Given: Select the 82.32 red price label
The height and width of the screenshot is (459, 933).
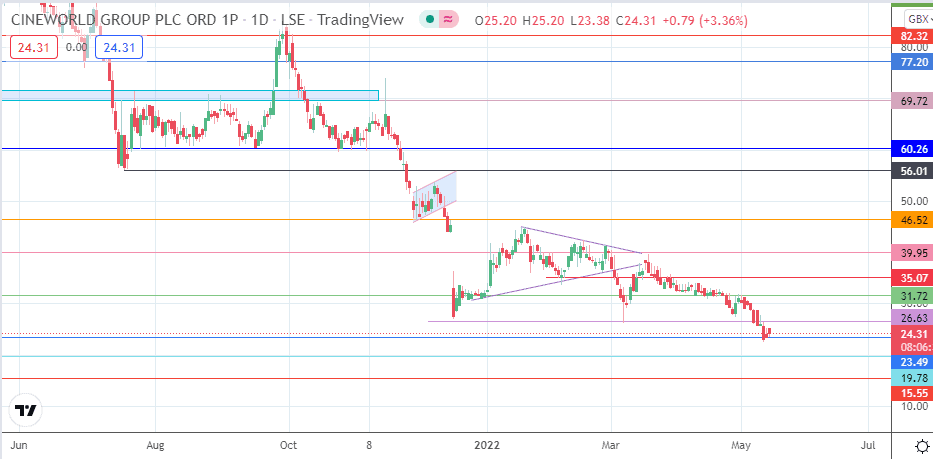Looking at the screenshot, I should pyautogui.click(x=912, y=36).
